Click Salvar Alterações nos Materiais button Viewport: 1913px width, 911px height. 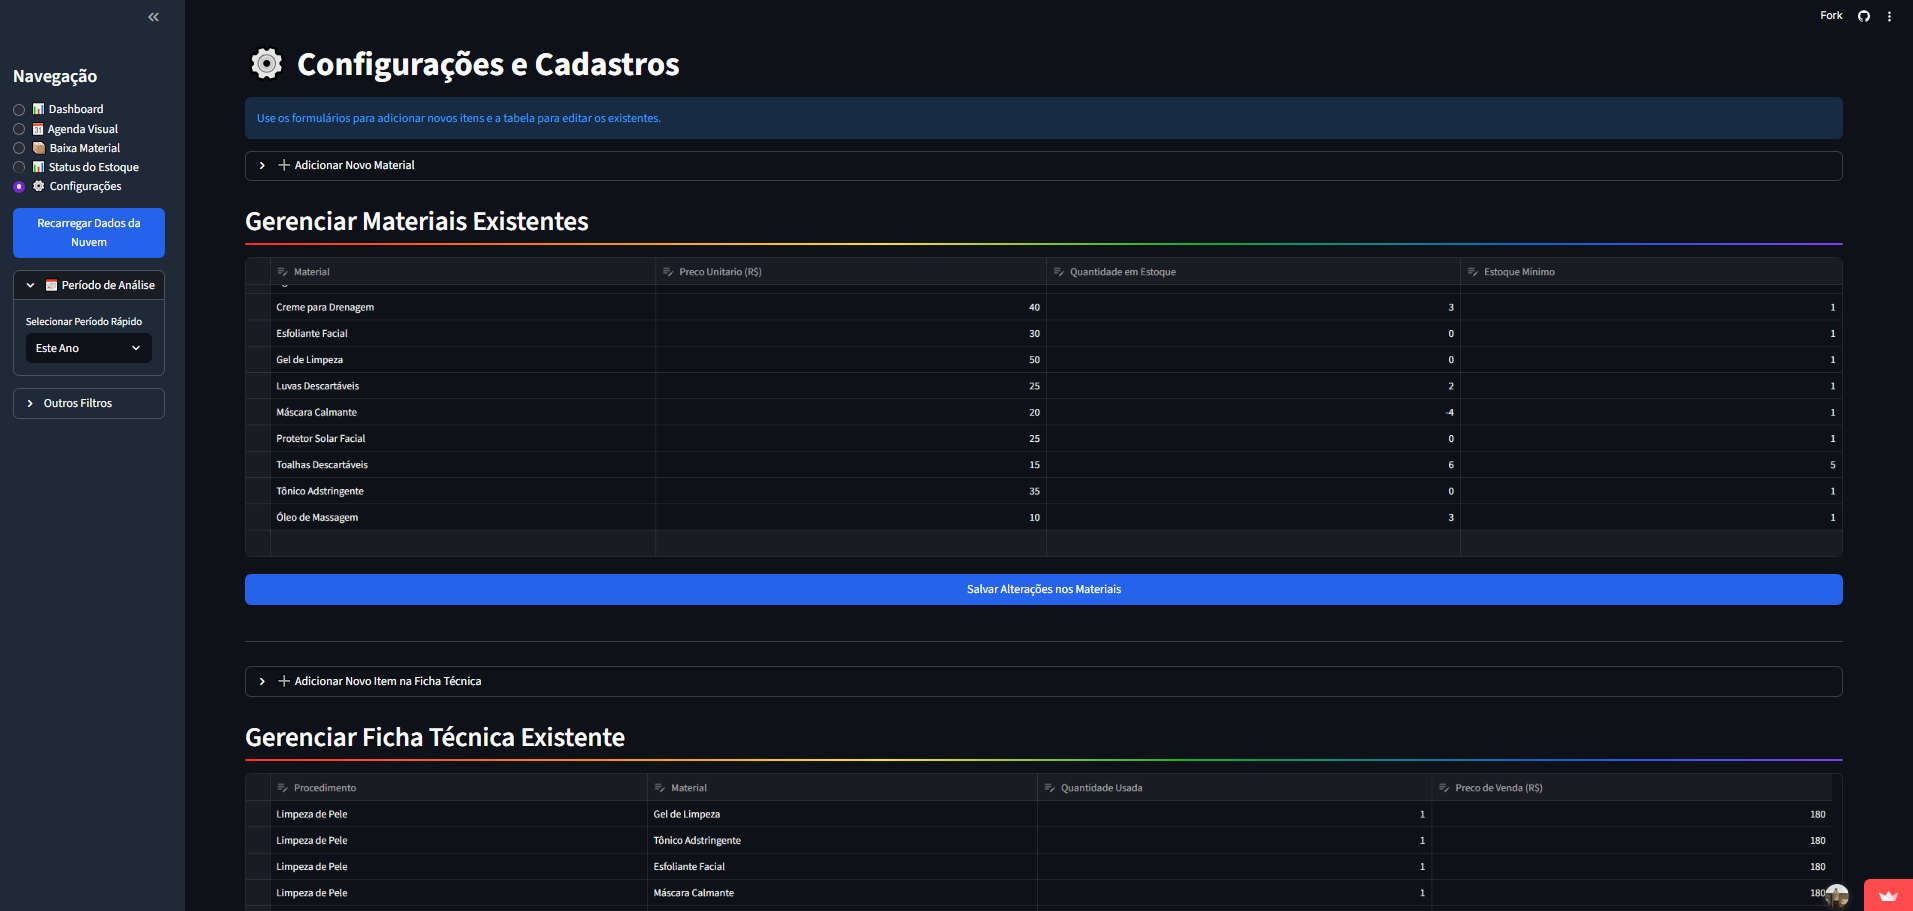1043,589
